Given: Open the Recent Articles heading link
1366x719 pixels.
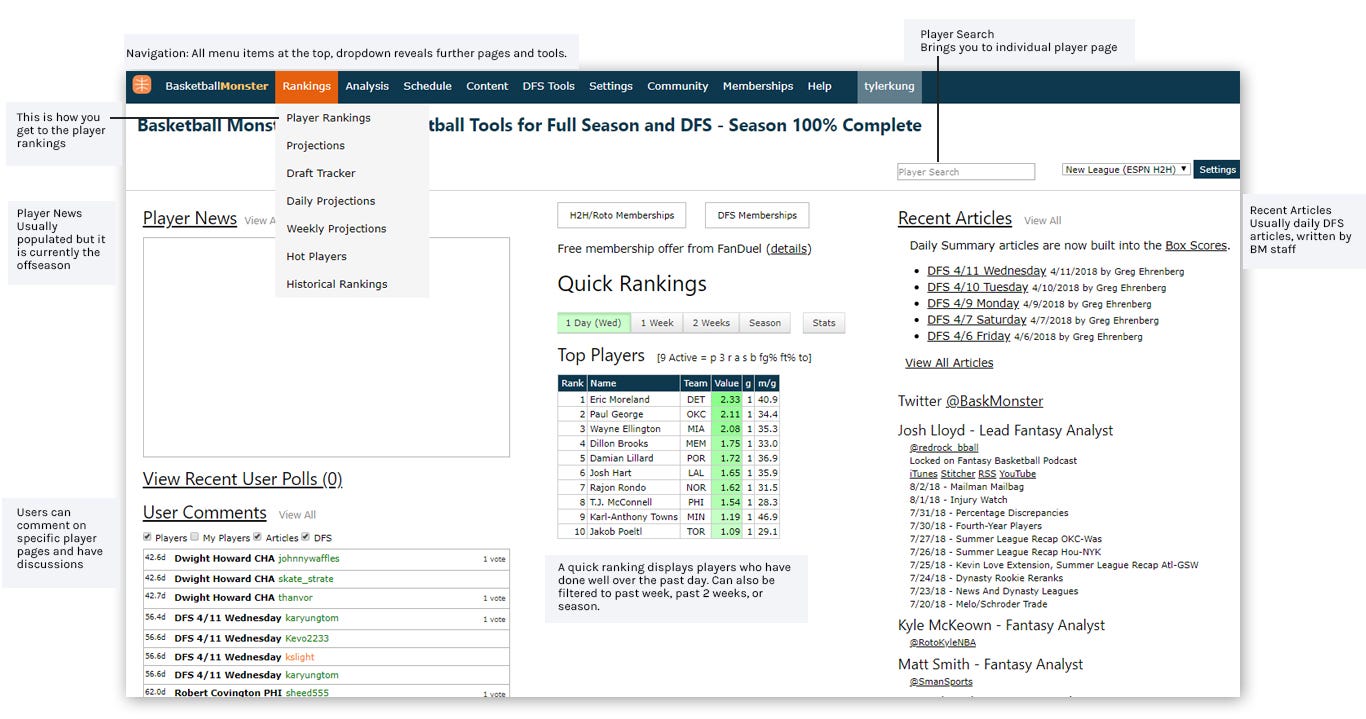Looking at the screenshot, I should tap(955, 218).
